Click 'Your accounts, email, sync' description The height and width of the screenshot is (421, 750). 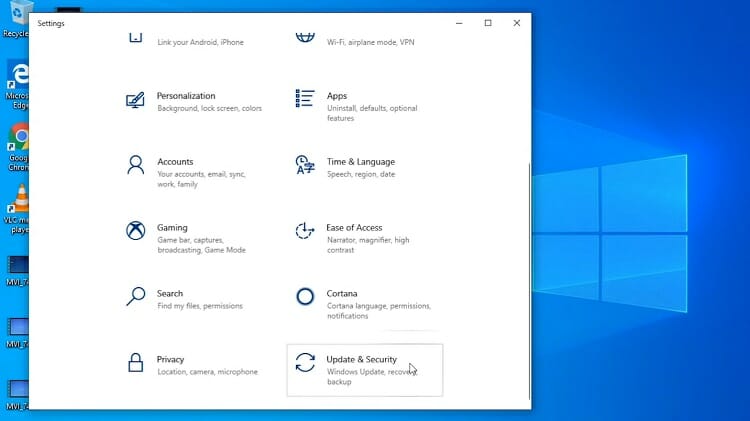coord(201,179)
